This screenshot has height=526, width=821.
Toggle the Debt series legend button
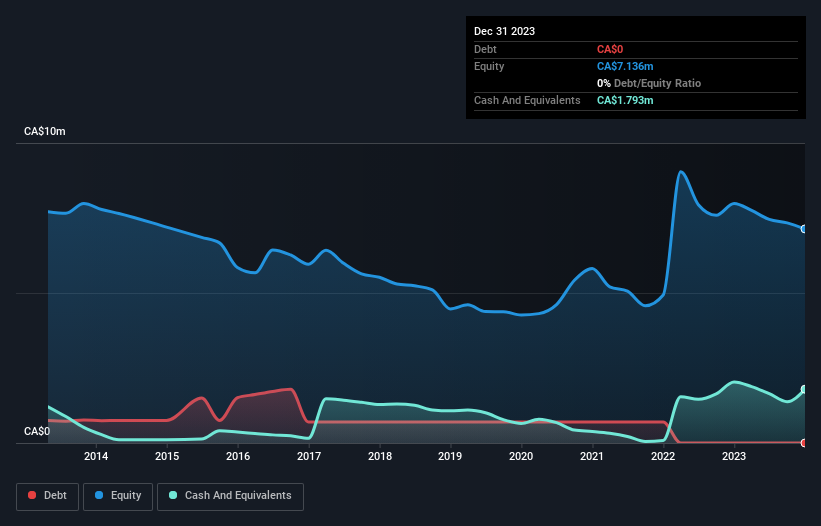(x=48, y=496)
